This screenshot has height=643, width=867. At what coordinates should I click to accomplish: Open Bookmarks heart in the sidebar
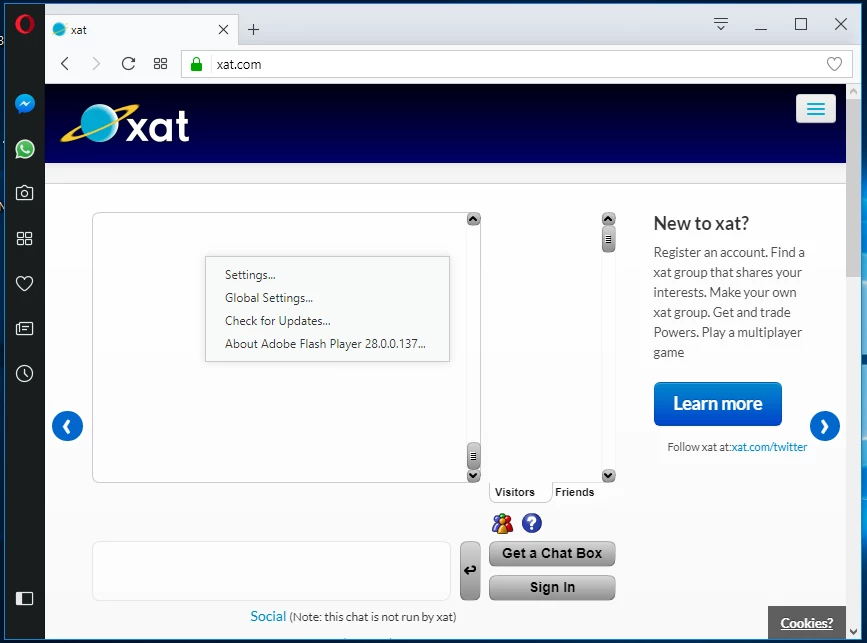tap(24, 284)
